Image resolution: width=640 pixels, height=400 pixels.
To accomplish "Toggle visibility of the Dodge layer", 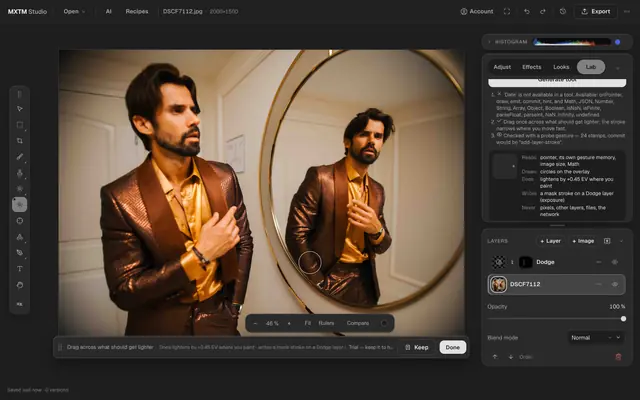I will 615,262.
